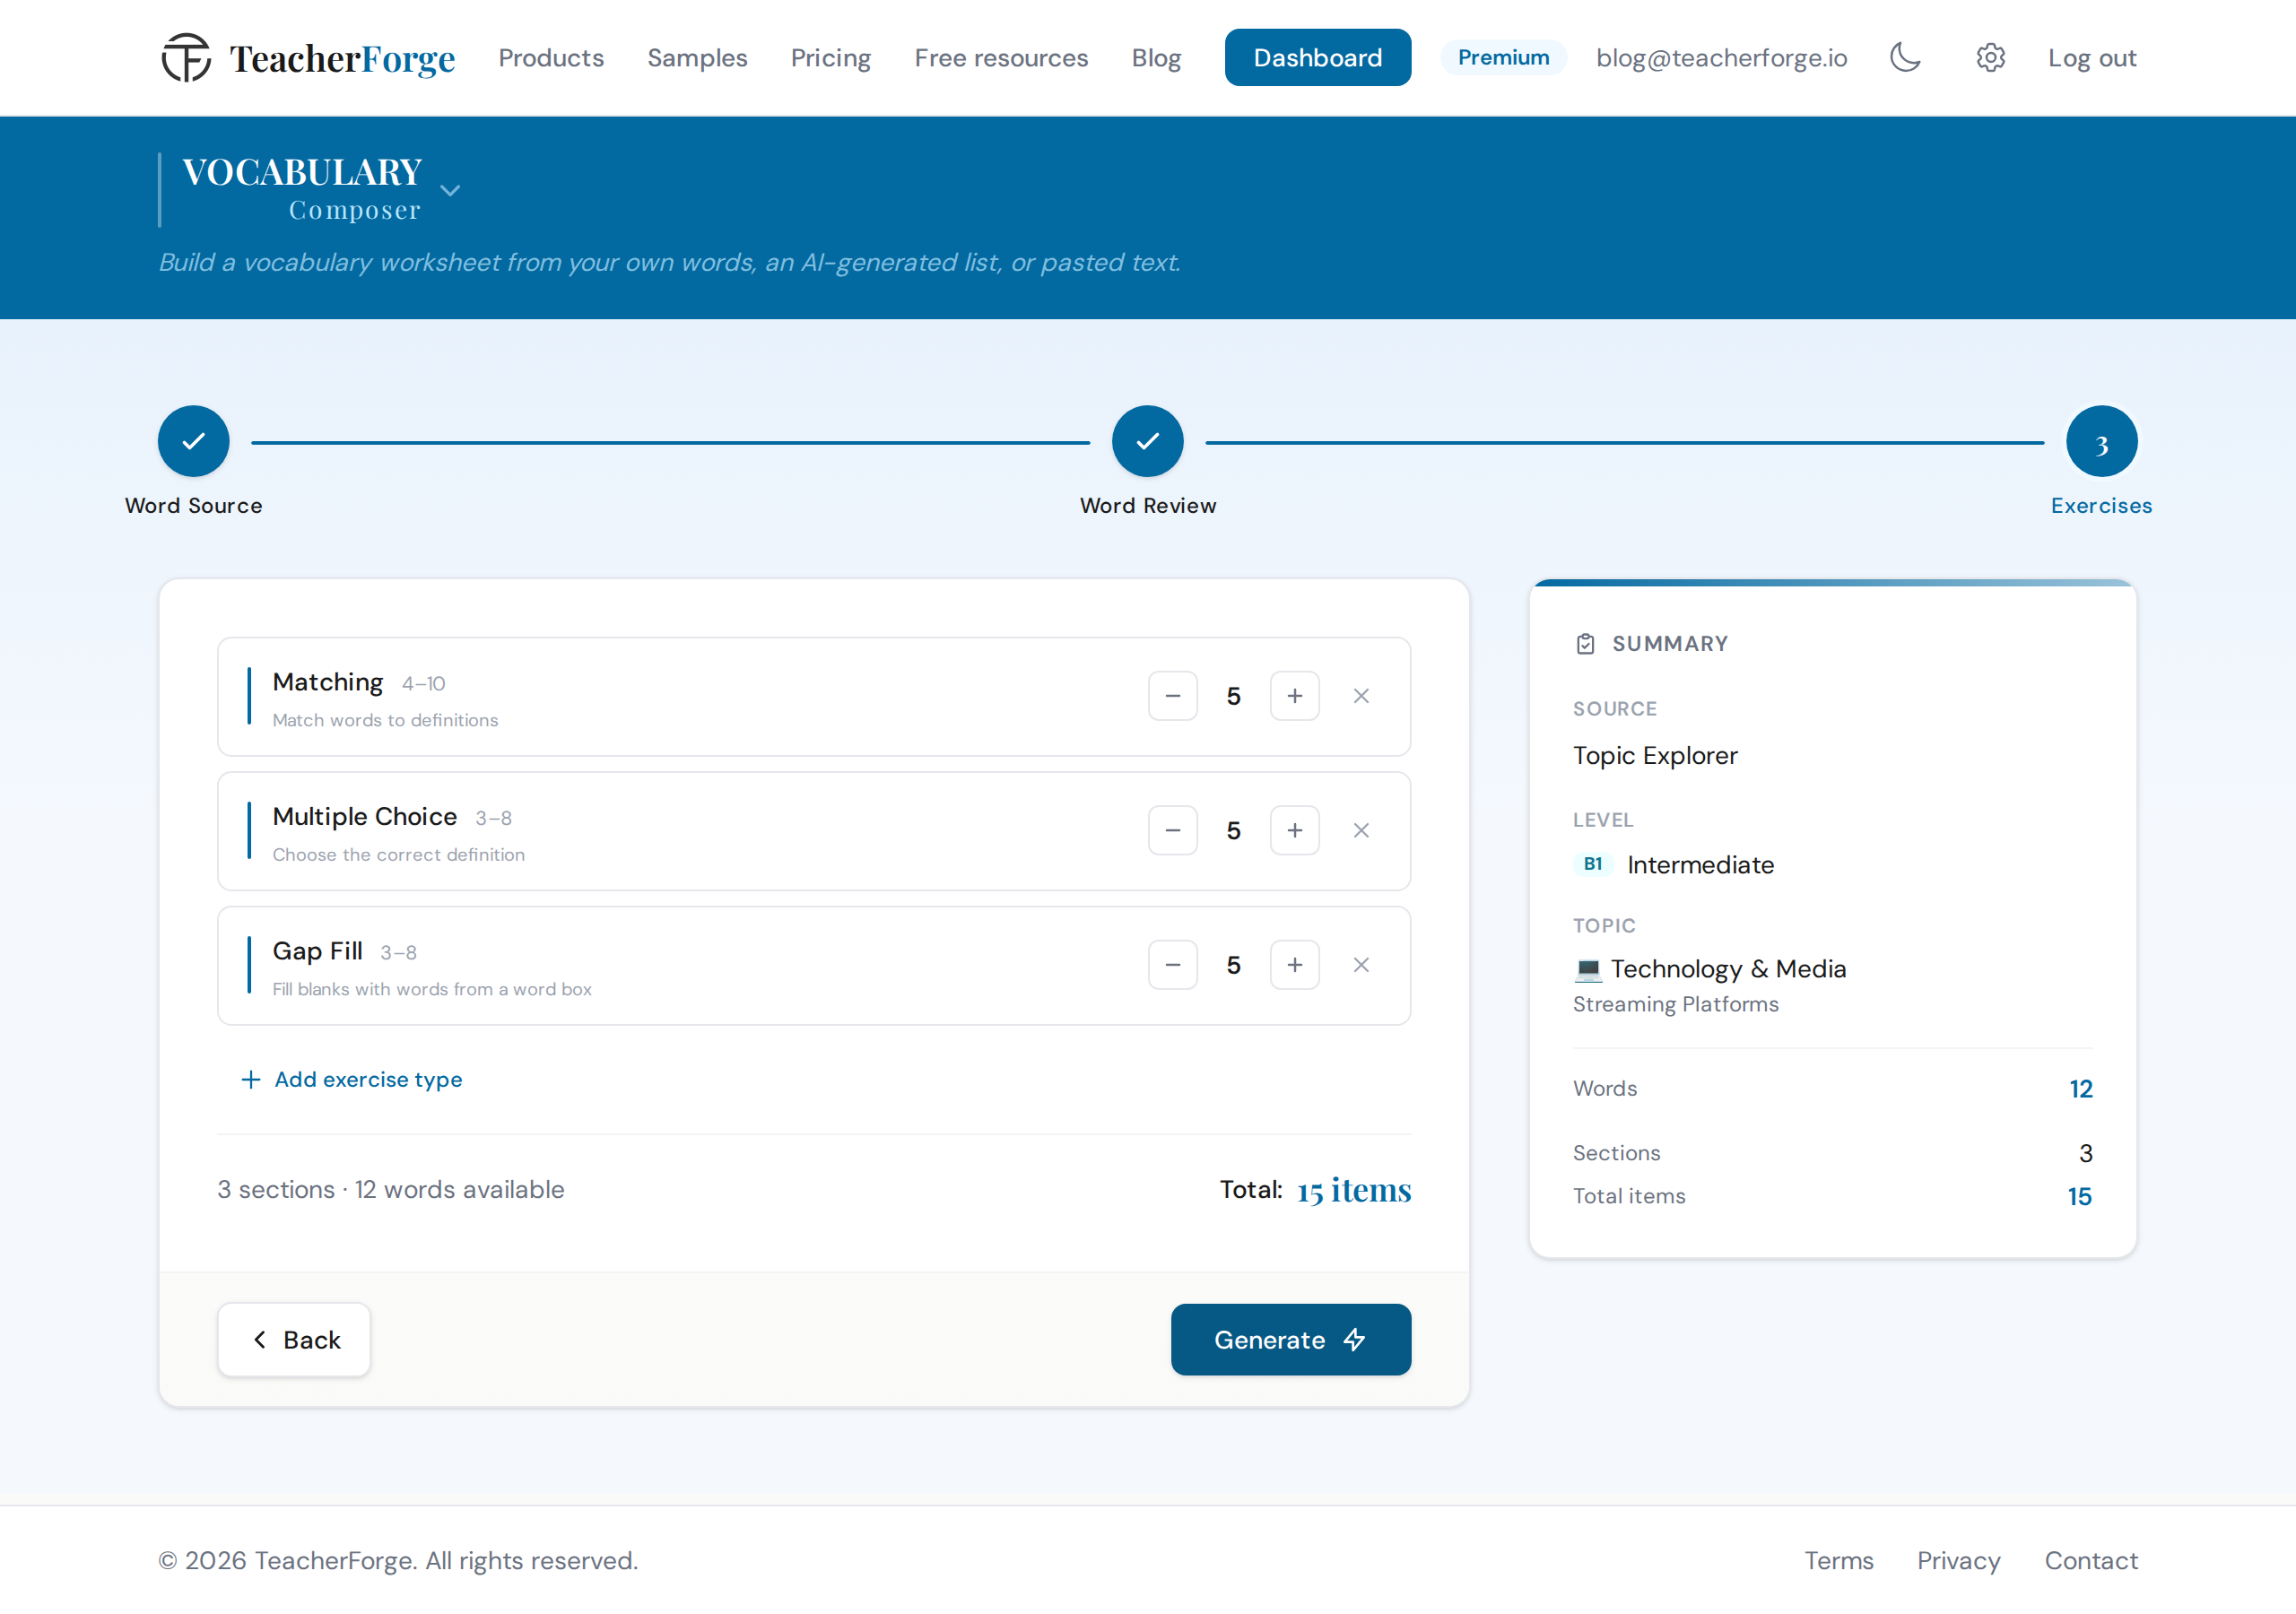Go to completed Word Source step
This screenshot has height=1614, width=2296.
click(x=193, y=441)
